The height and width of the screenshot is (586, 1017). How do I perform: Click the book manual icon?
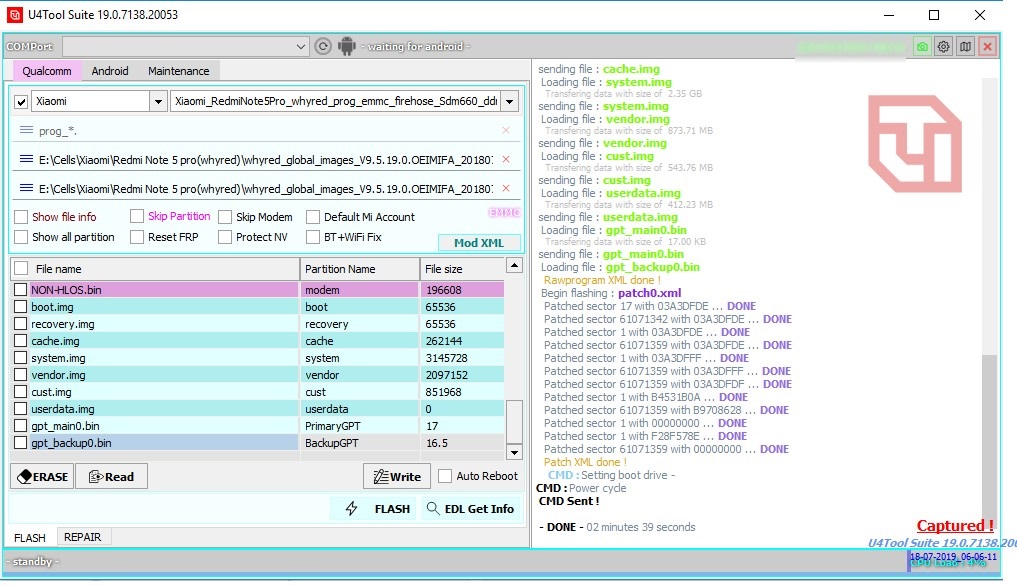click(966, 47)
